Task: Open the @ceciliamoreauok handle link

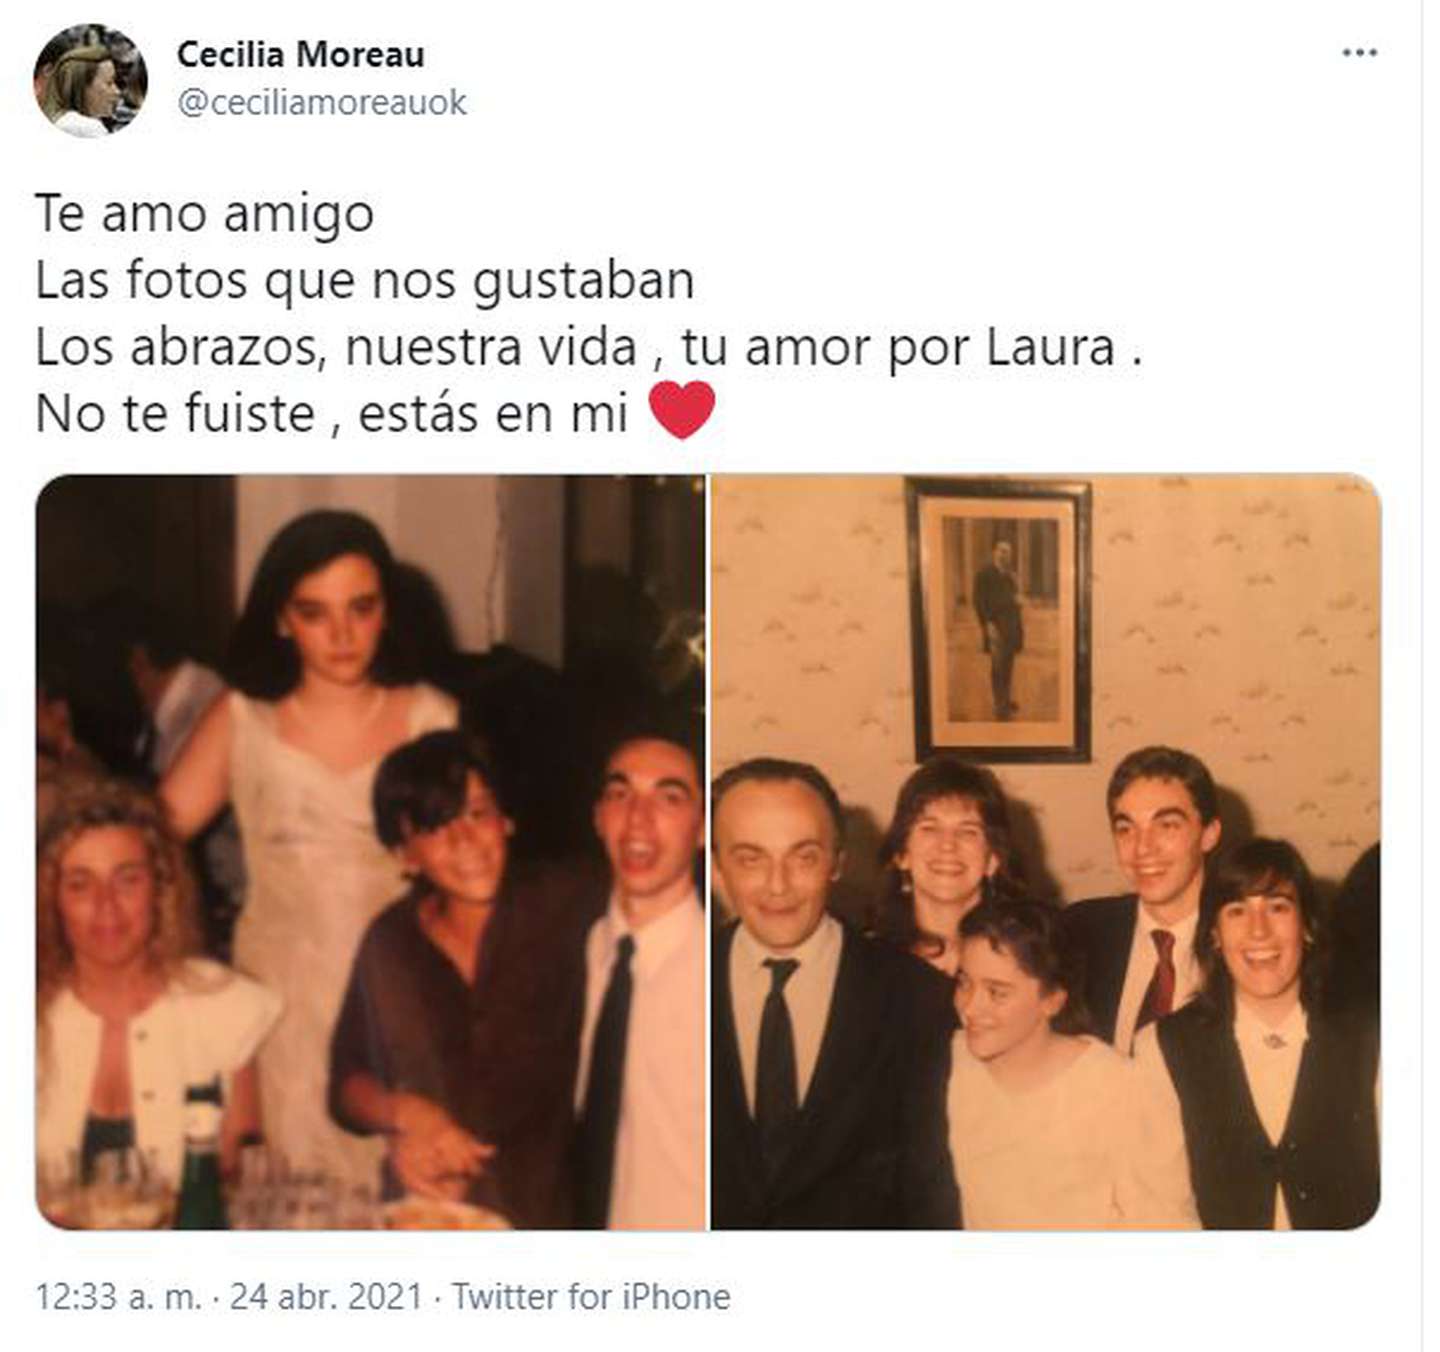Action: (322, 102)
